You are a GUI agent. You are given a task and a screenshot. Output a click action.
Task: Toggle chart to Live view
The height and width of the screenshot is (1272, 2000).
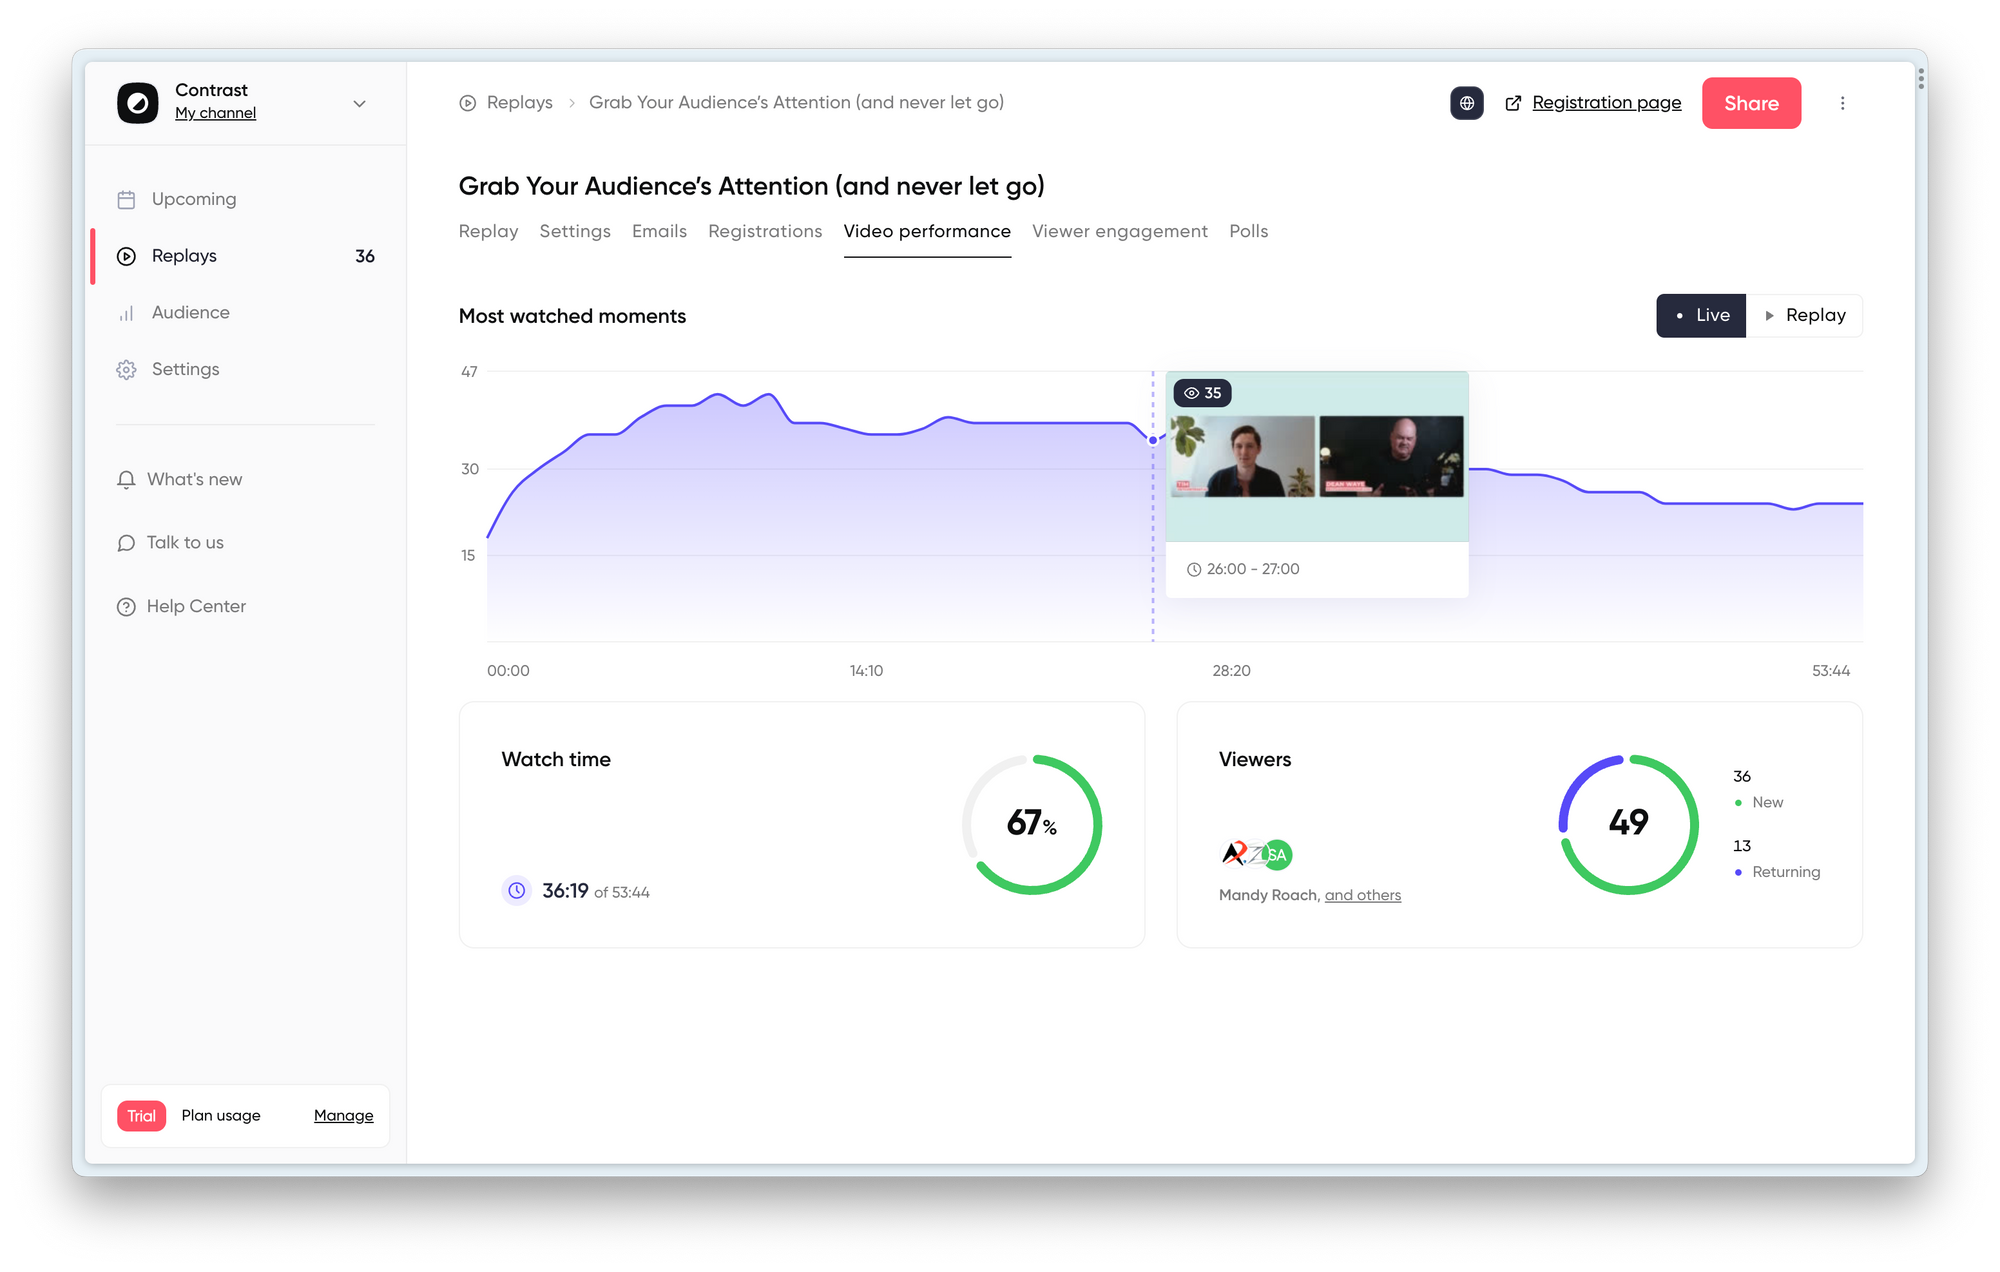(1701, 316)
